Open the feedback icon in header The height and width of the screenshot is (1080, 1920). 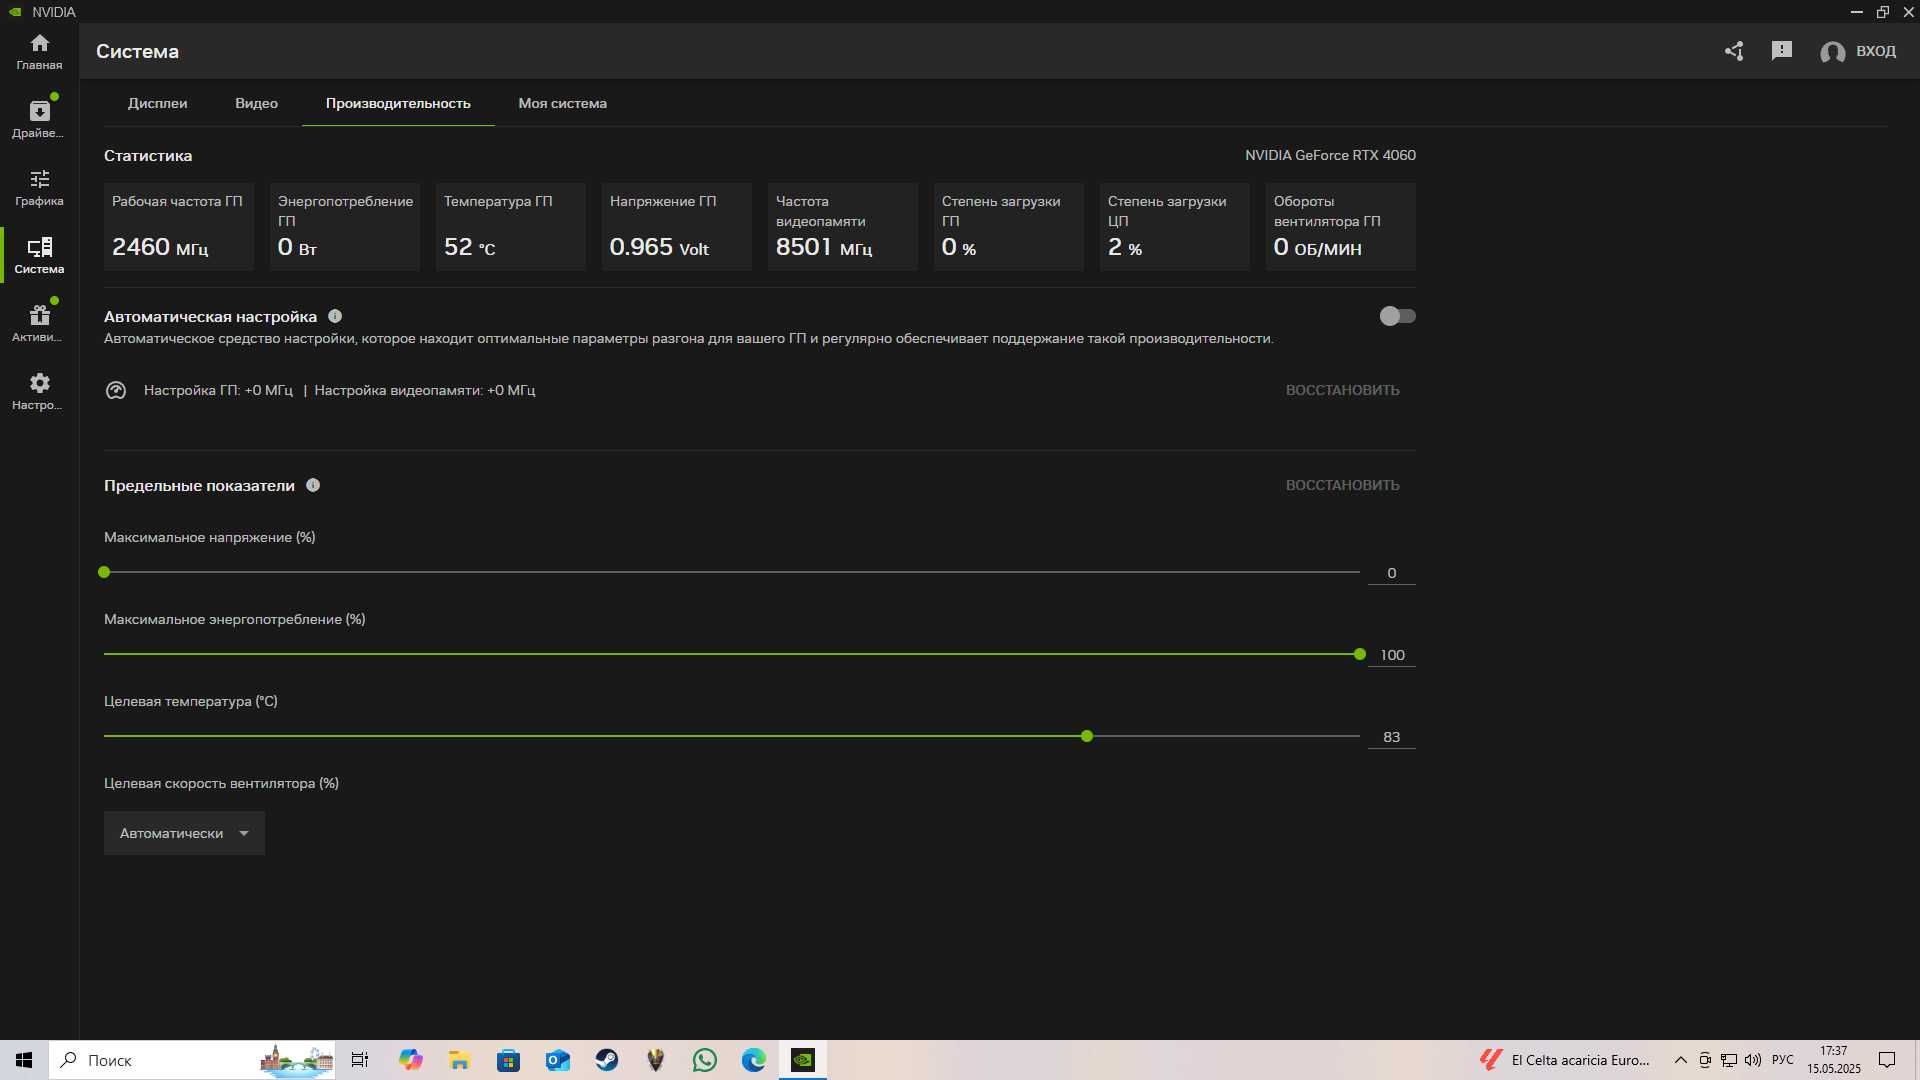(x=1782, y=51)
